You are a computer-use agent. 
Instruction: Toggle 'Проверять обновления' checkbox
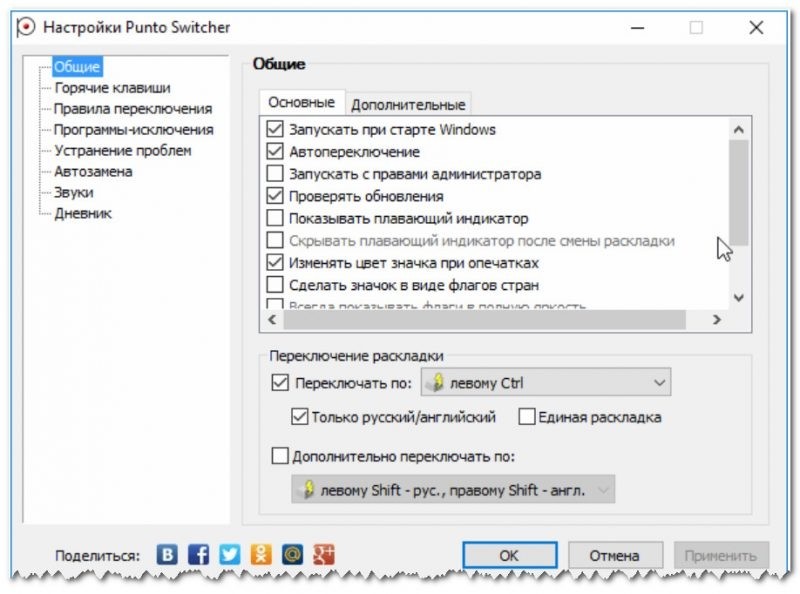(275, 195)
